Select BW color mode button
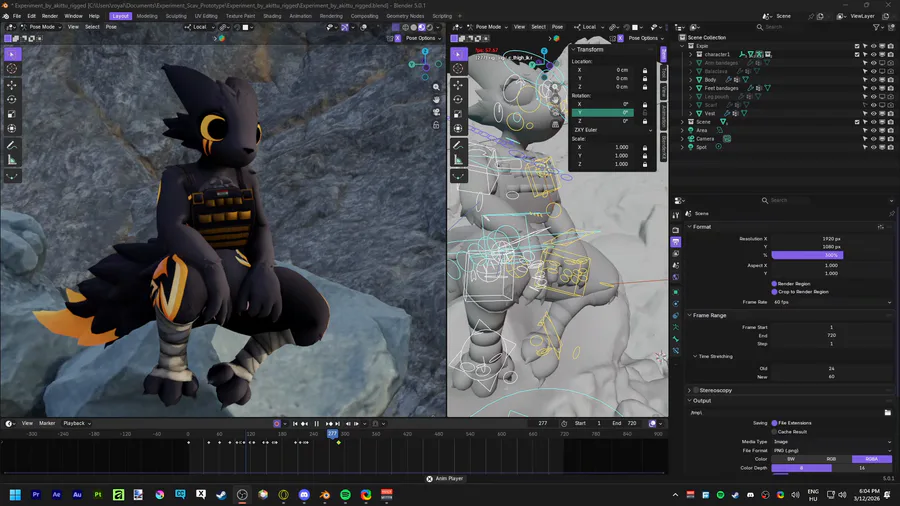The width and height of the screenshot is (900, 506). pos(791,460)
